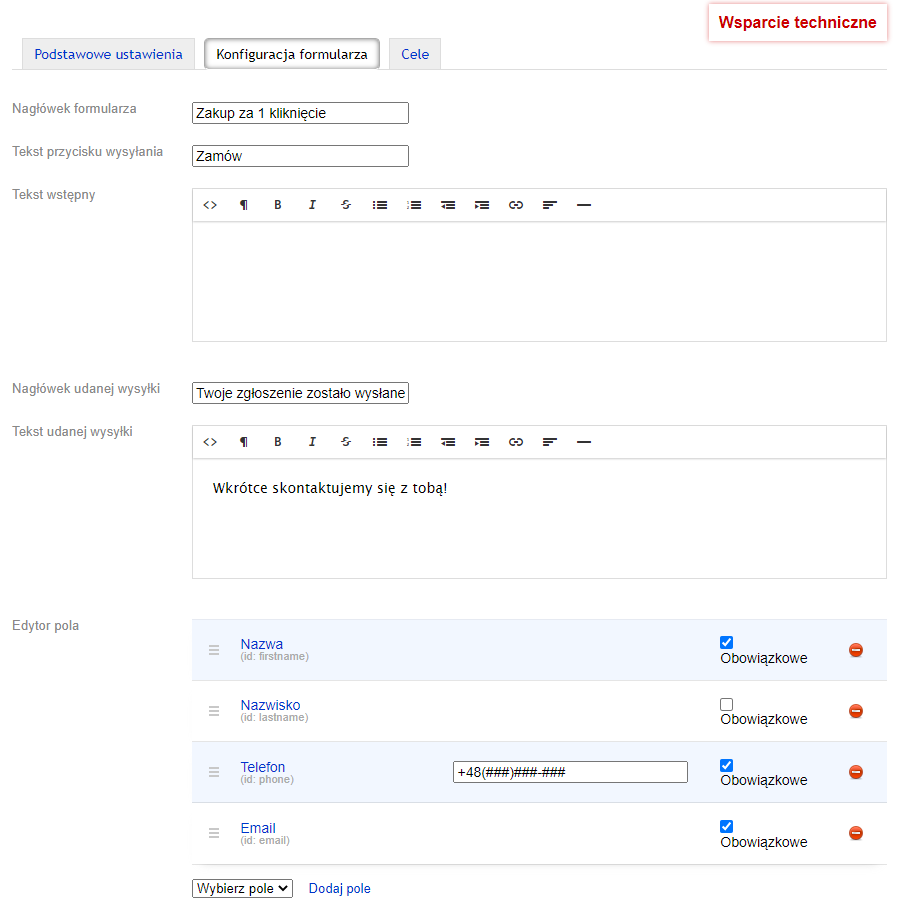Open the Wybierz pole dropdown
The height and width of the screenshot is (911, 897).
pos(242,888)
